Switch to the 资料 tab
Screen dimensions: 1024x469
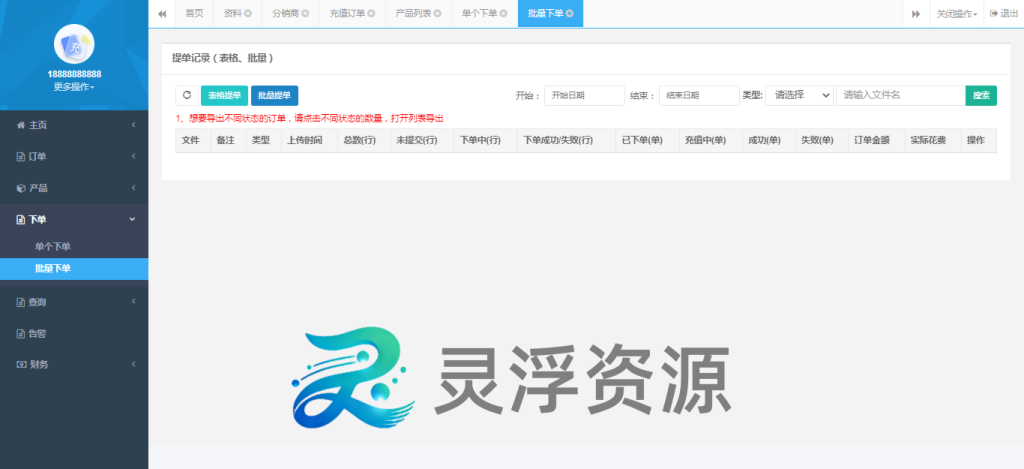pos(232,14)
